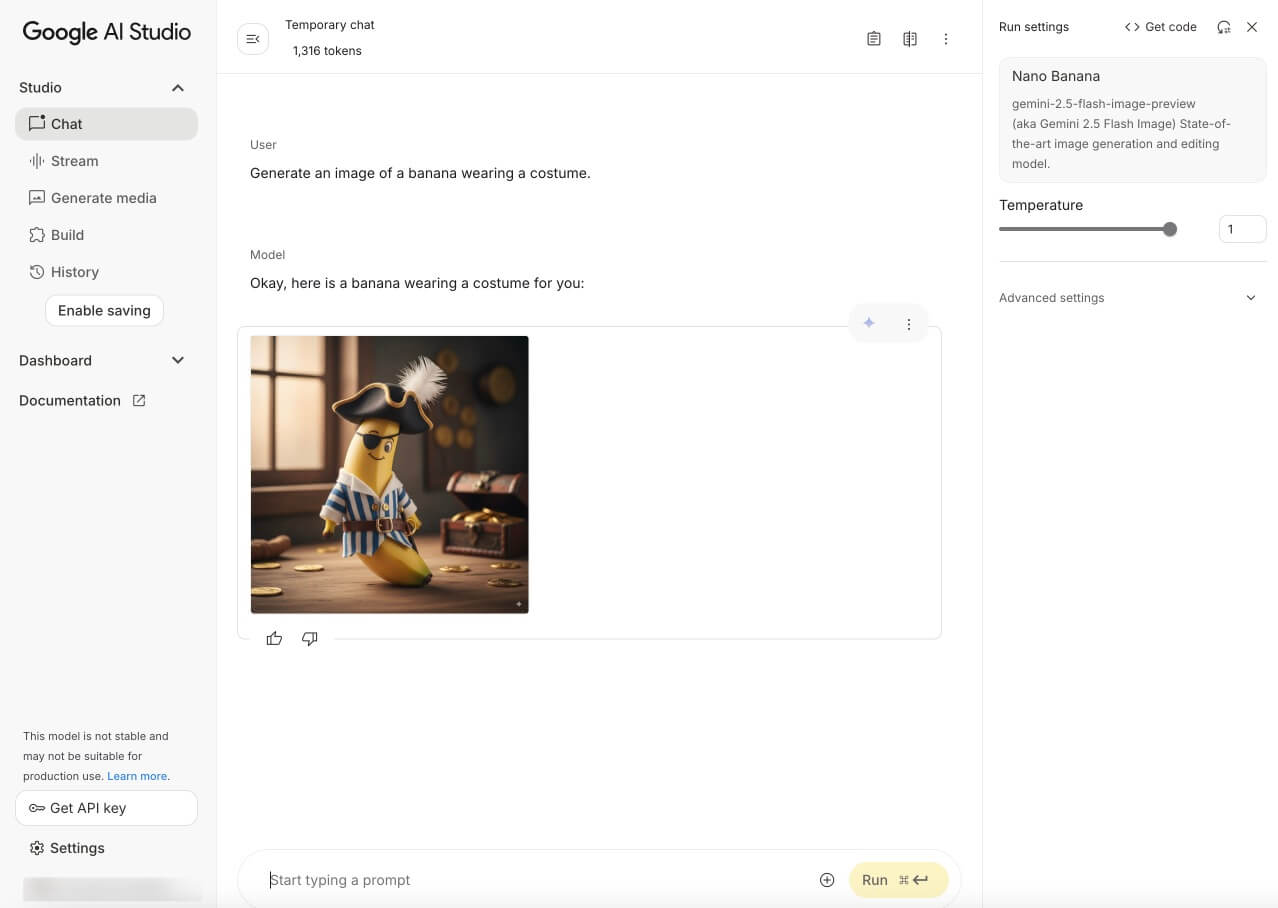Click the Learn more link
The width and height of the screenshot is (1278, 908).
click(x=137, y=776)
